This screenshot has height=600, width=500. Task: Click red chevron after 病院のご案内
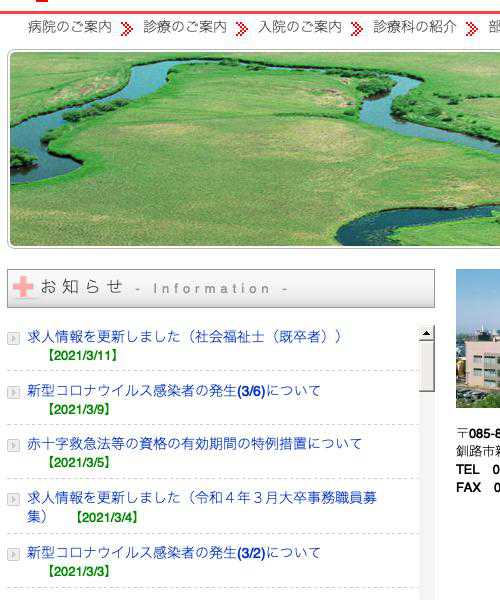click(127, 29)
